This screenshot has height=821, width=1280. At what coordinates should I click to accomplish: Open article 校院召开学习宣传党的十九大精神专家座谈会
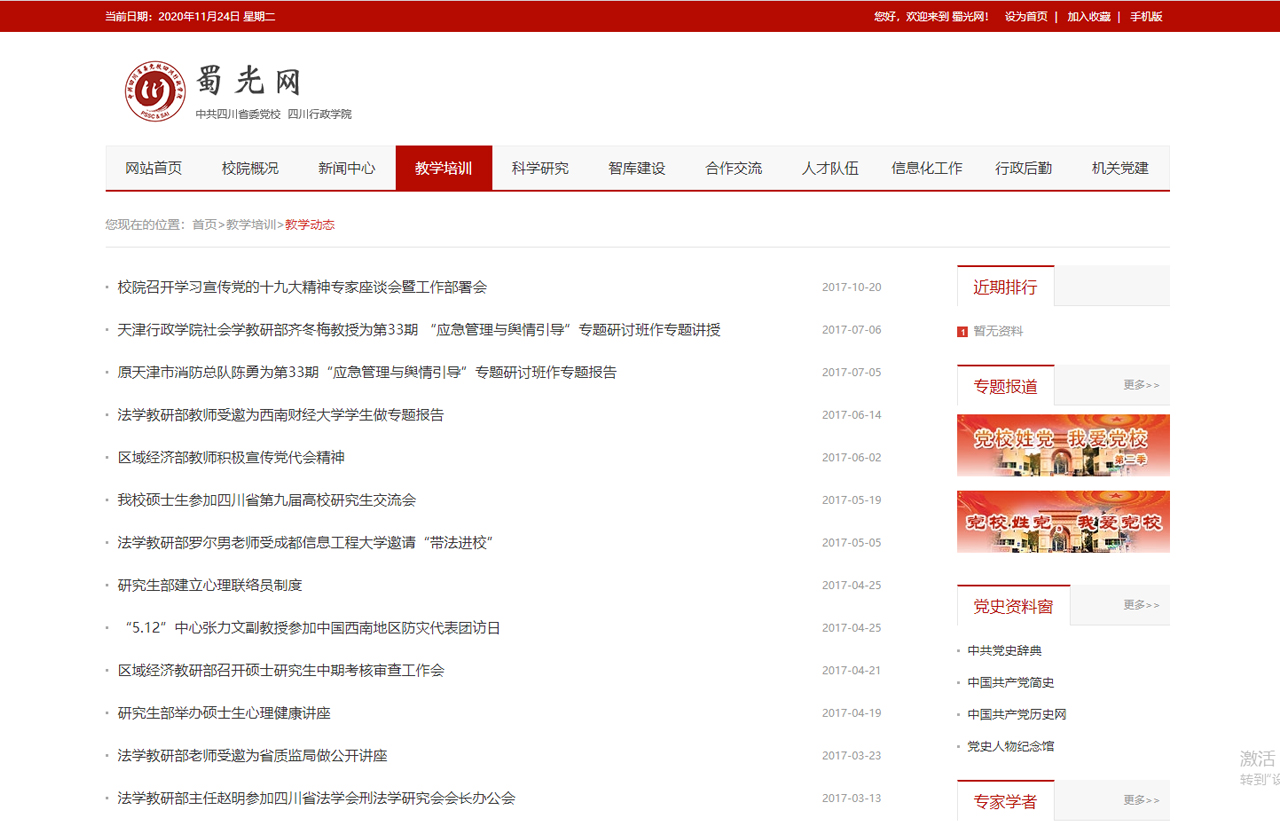[x=302, y=287]
